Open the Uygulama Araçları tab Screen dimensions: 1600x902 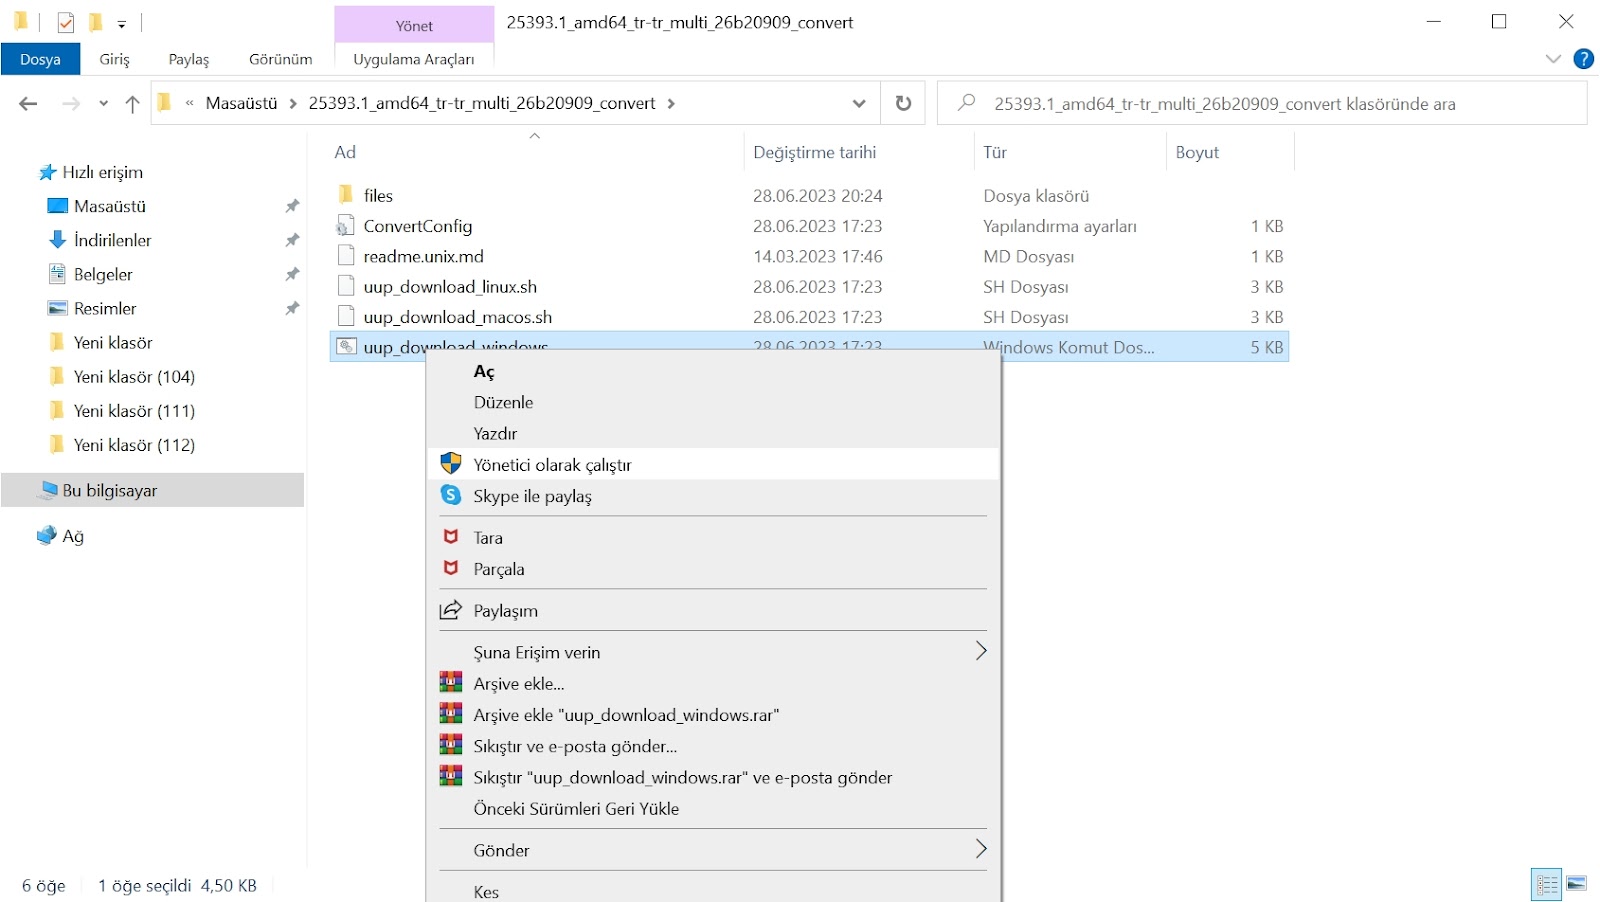414,59
